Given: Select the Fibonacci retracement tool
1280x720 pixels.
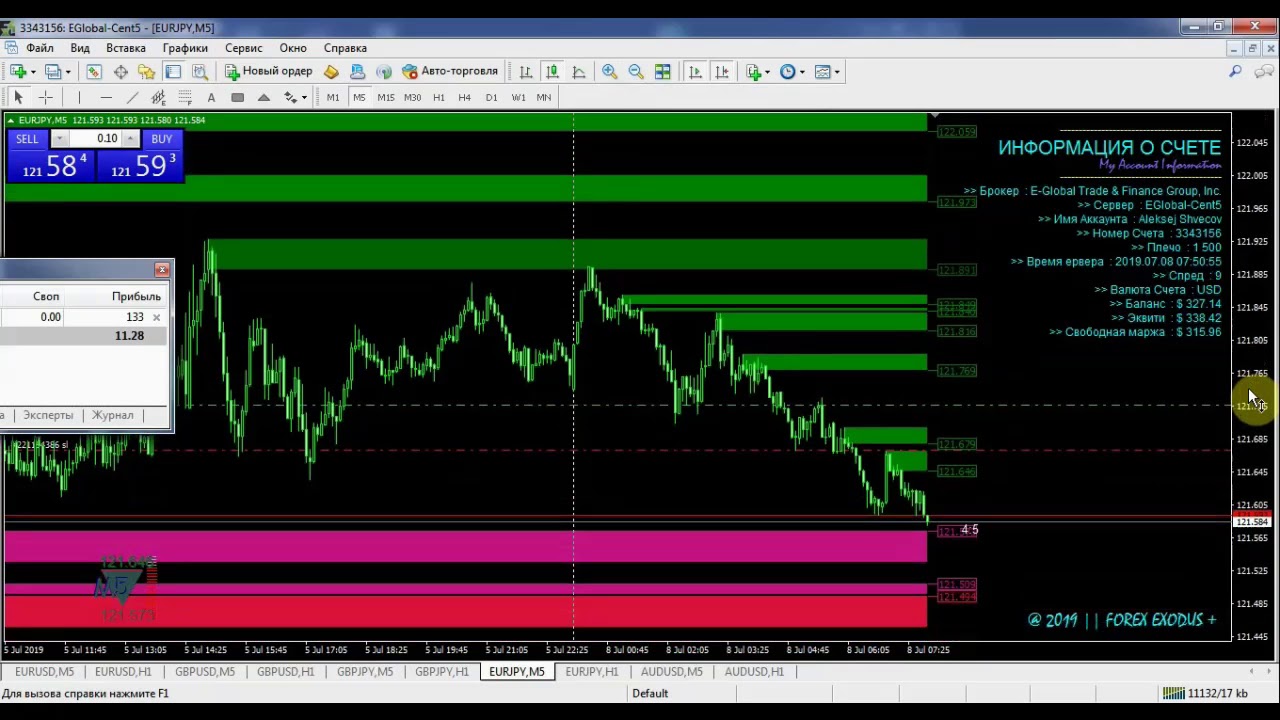Looking at the screenshot, I should (x=185, y=97).
